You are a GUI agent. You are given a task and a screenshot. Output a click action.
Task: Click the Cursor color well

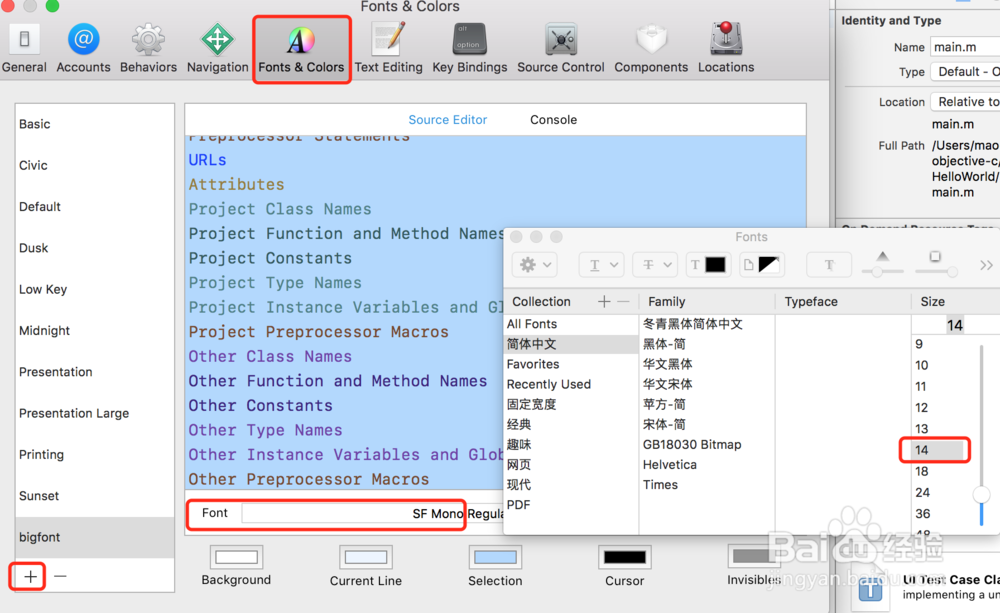[625, 558]
